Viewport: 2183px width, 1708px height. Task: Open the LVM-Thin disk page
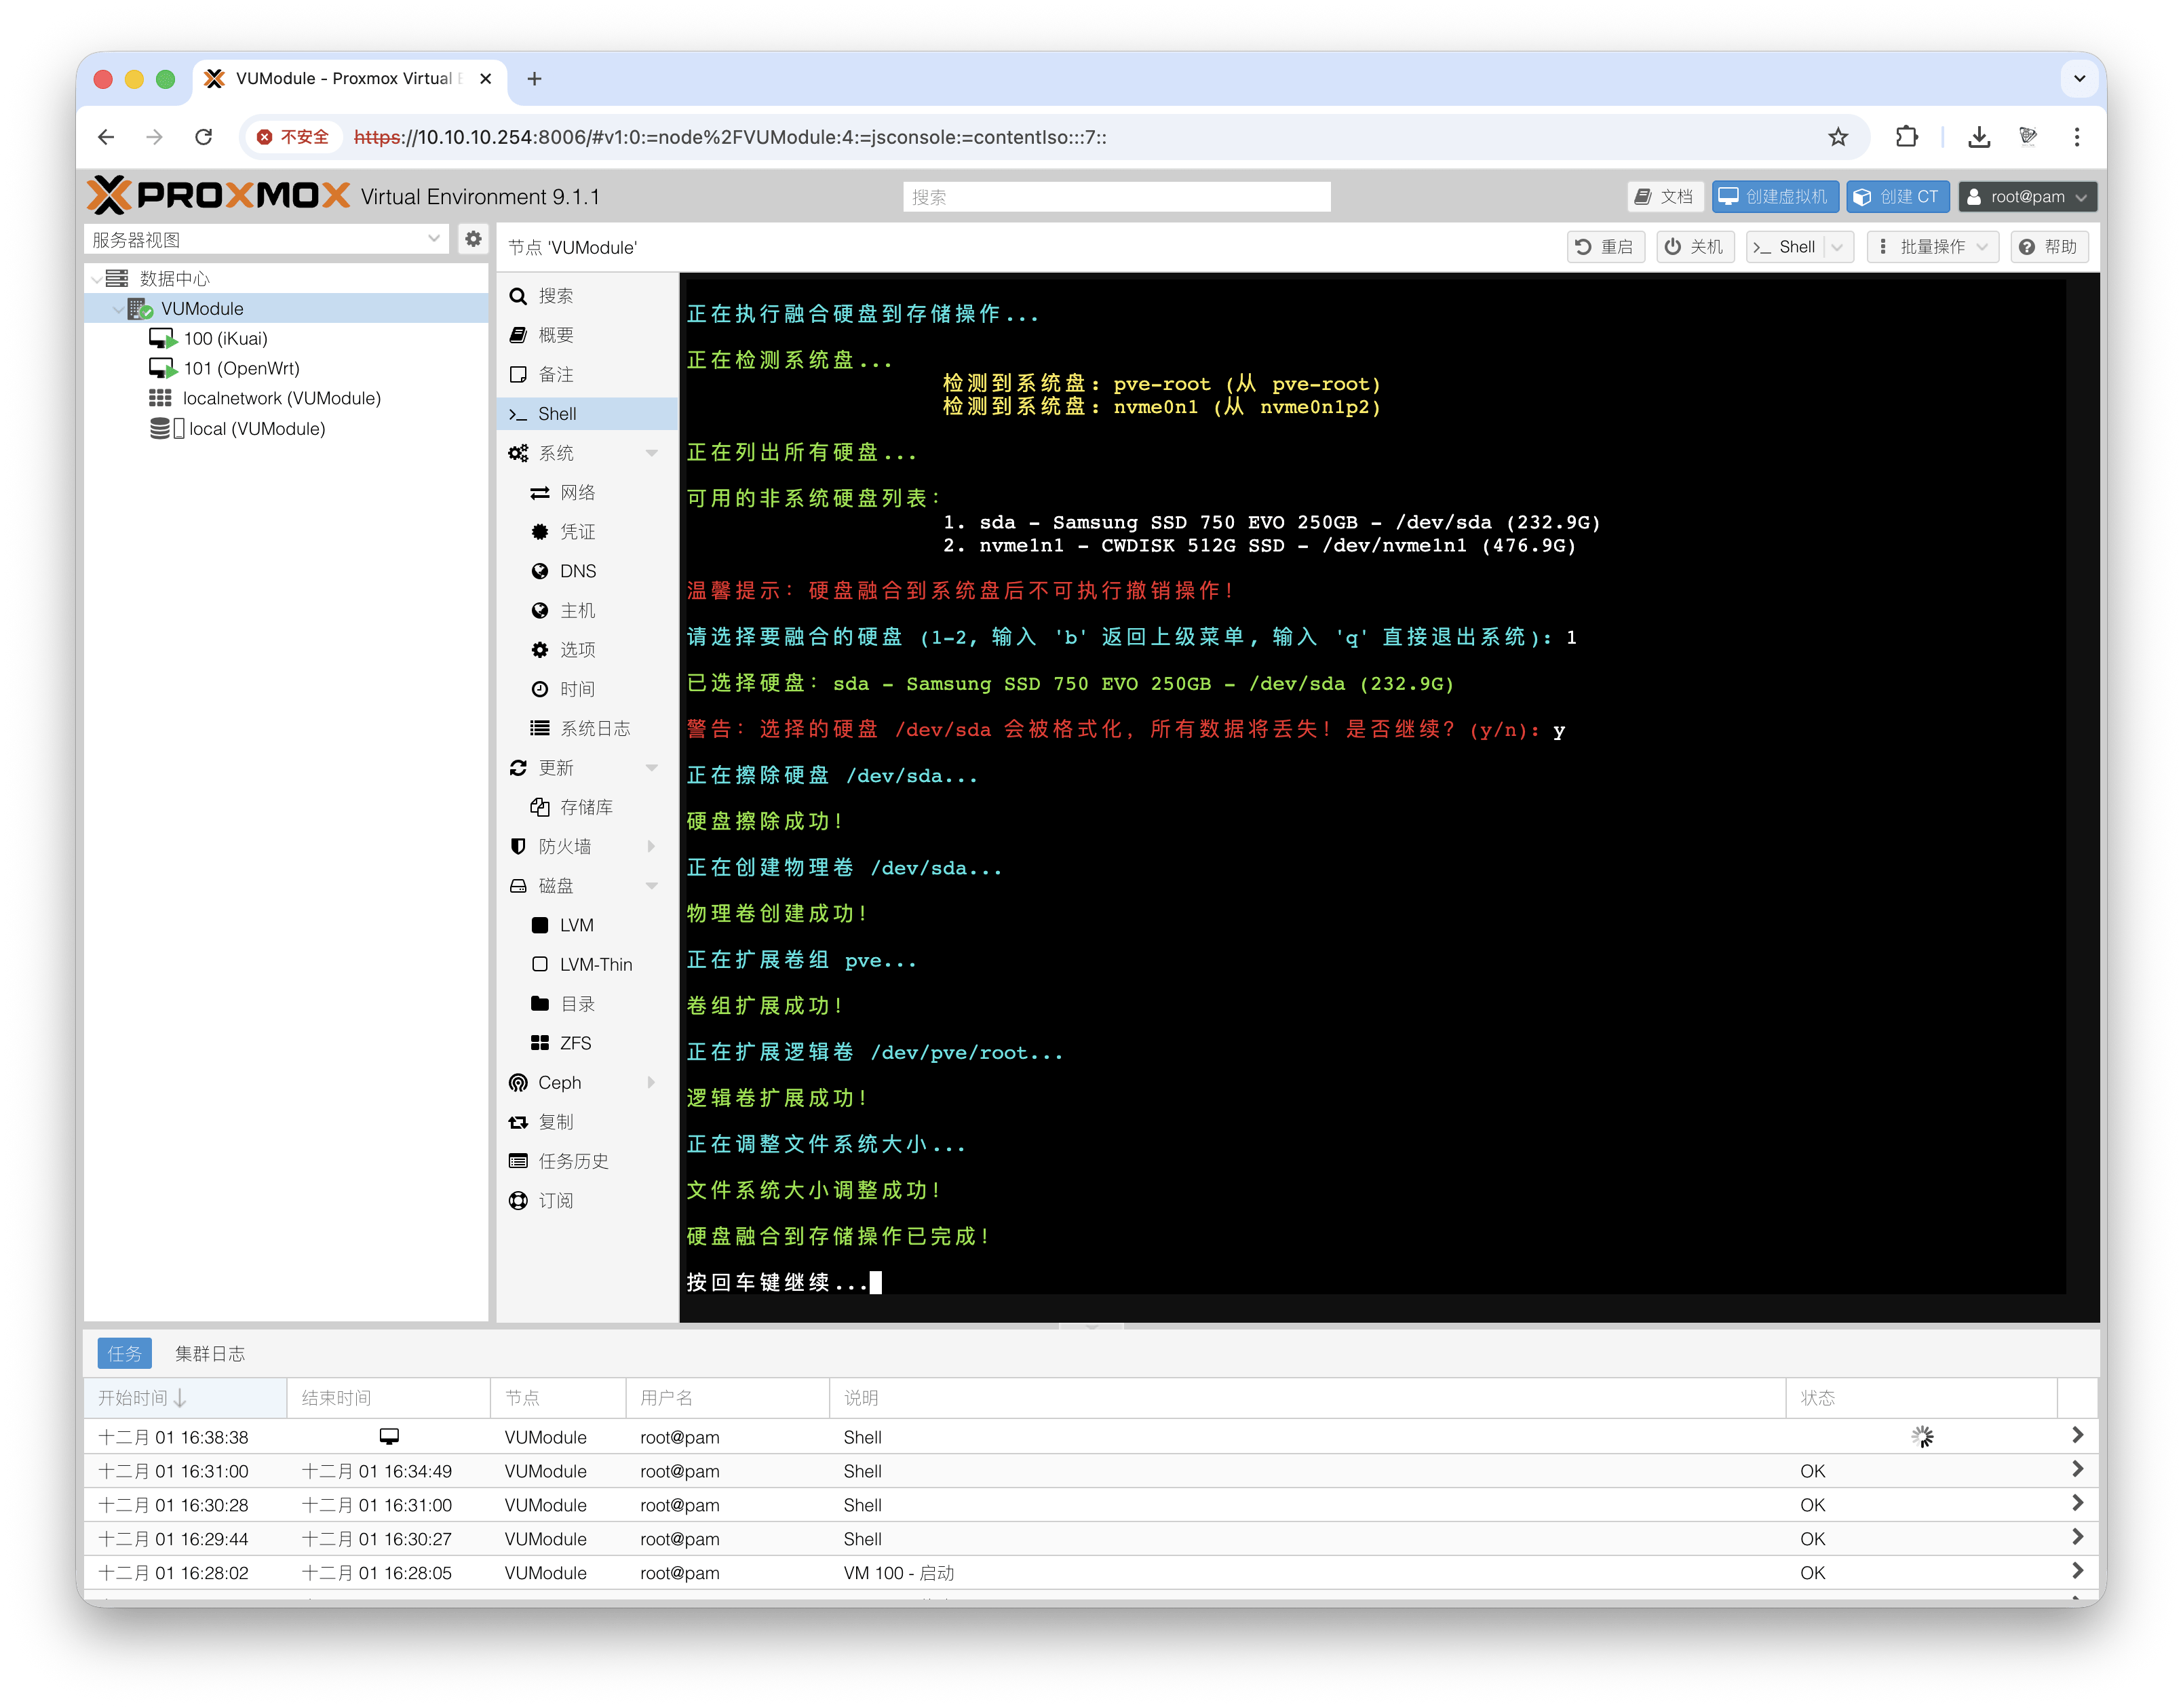click(x=595, y=964)
